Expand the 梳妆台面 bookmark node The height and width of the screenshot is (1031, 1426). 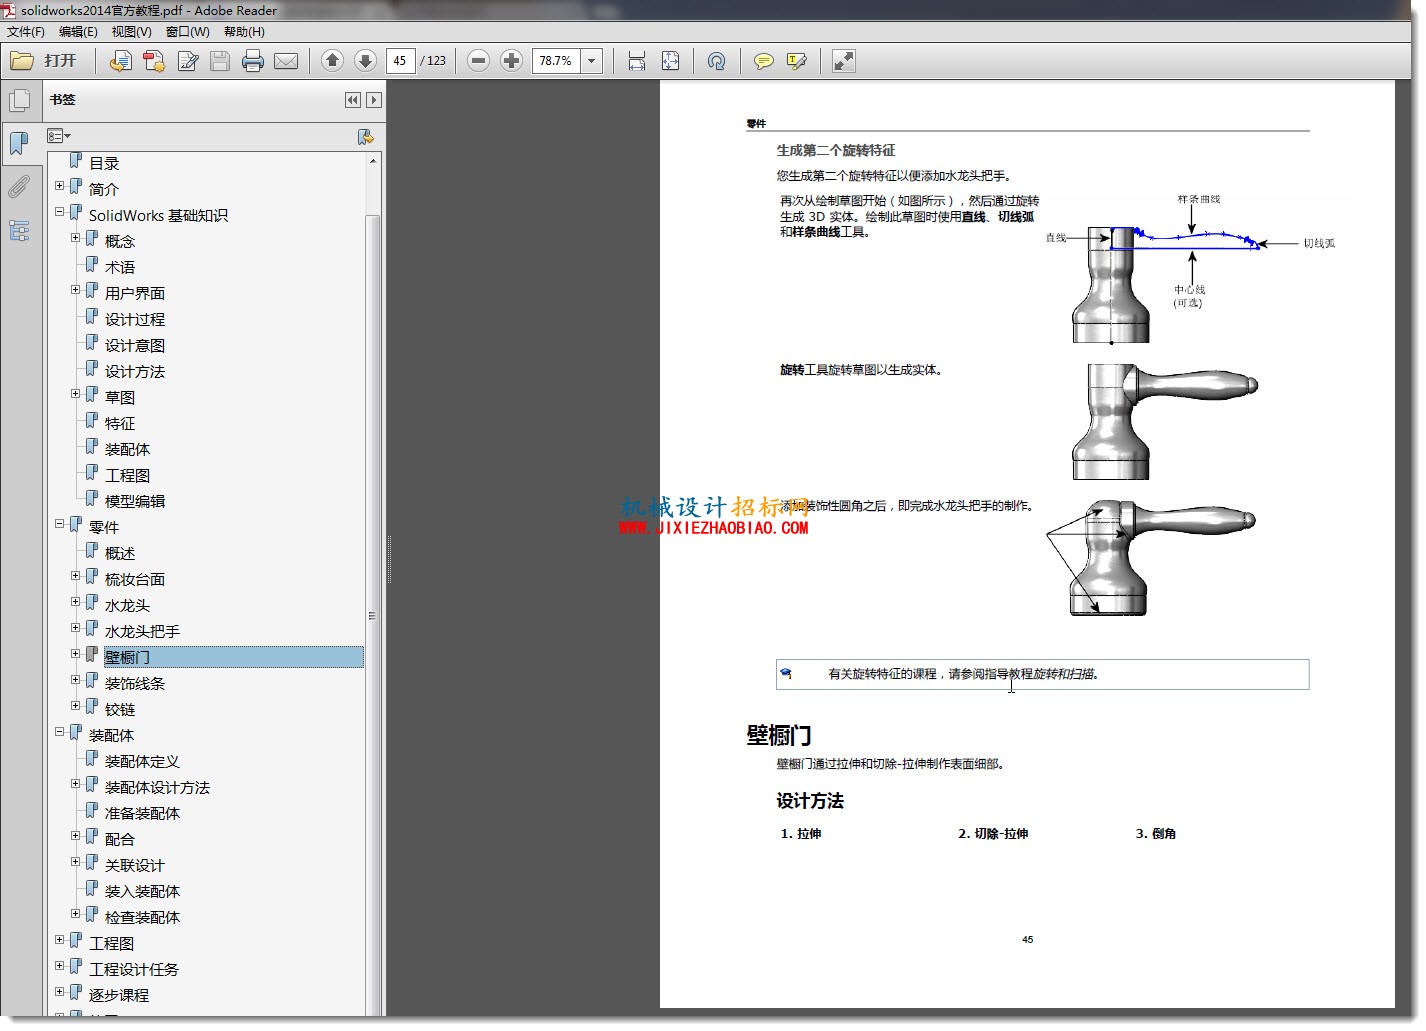tap(76, 576)
